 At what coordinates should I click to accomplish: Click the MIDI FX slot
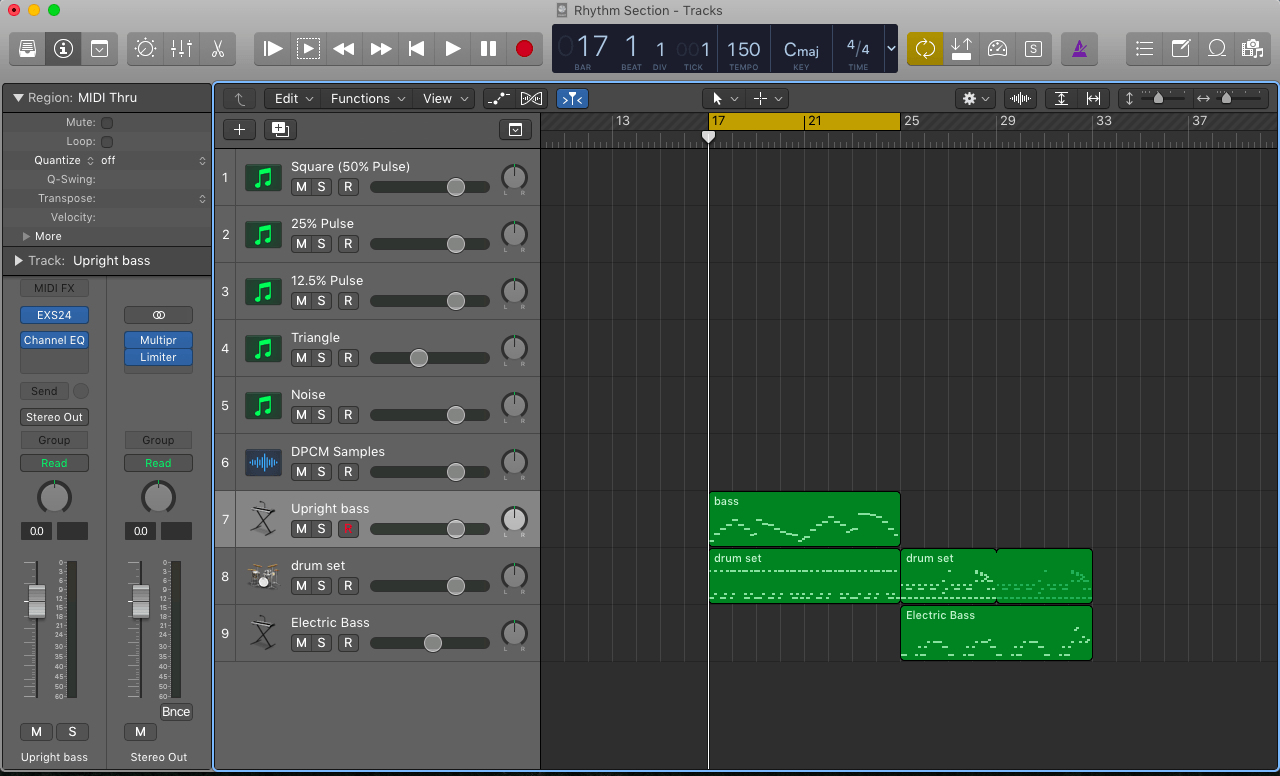54,288
